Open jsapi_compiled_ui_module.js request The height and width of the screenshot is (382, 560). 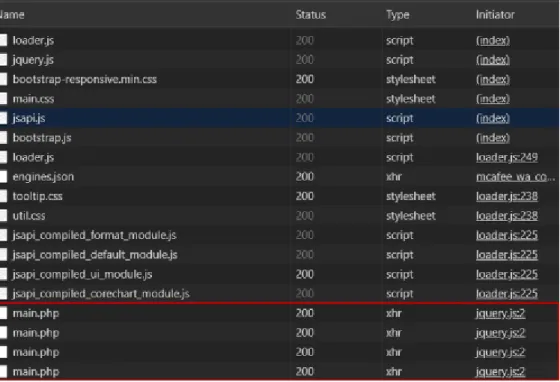tap(82, 275)
